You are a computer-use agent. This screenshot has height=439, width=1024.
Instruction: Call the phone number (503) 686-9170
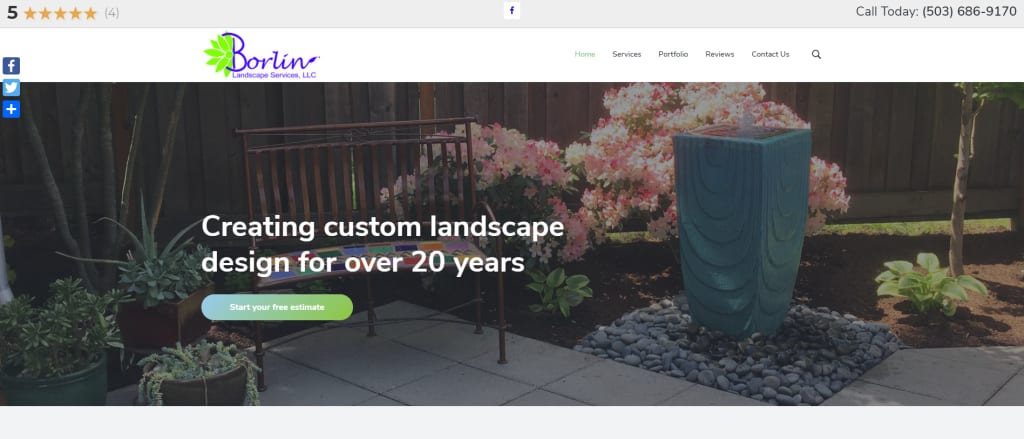click(x=969, y=12)
